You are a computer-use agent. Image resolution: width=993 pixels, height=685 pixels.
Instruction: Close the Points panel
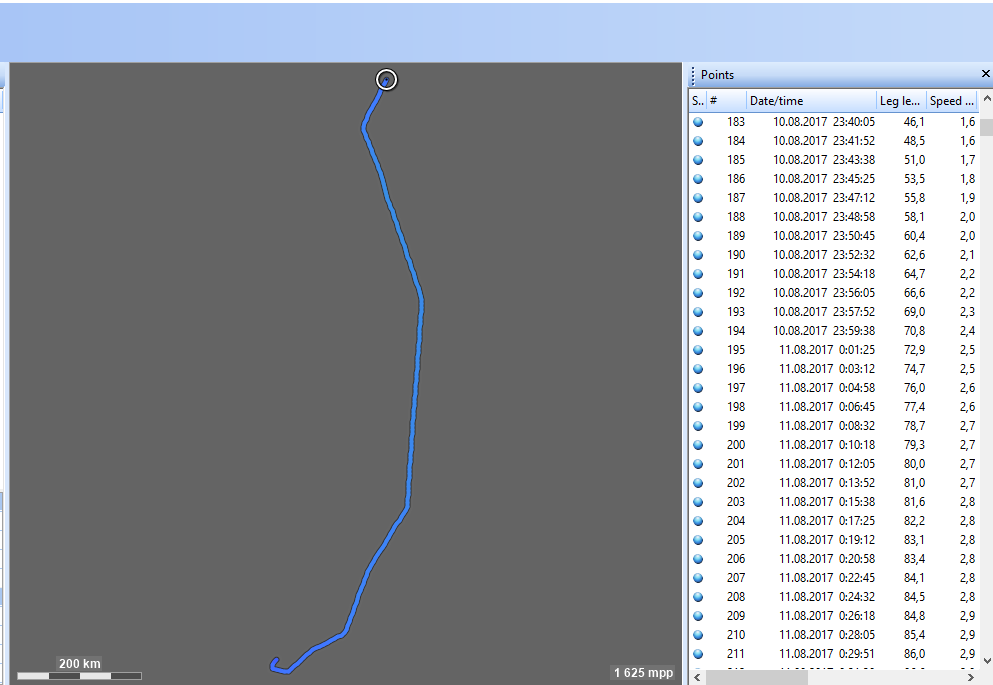pos(985,75)
